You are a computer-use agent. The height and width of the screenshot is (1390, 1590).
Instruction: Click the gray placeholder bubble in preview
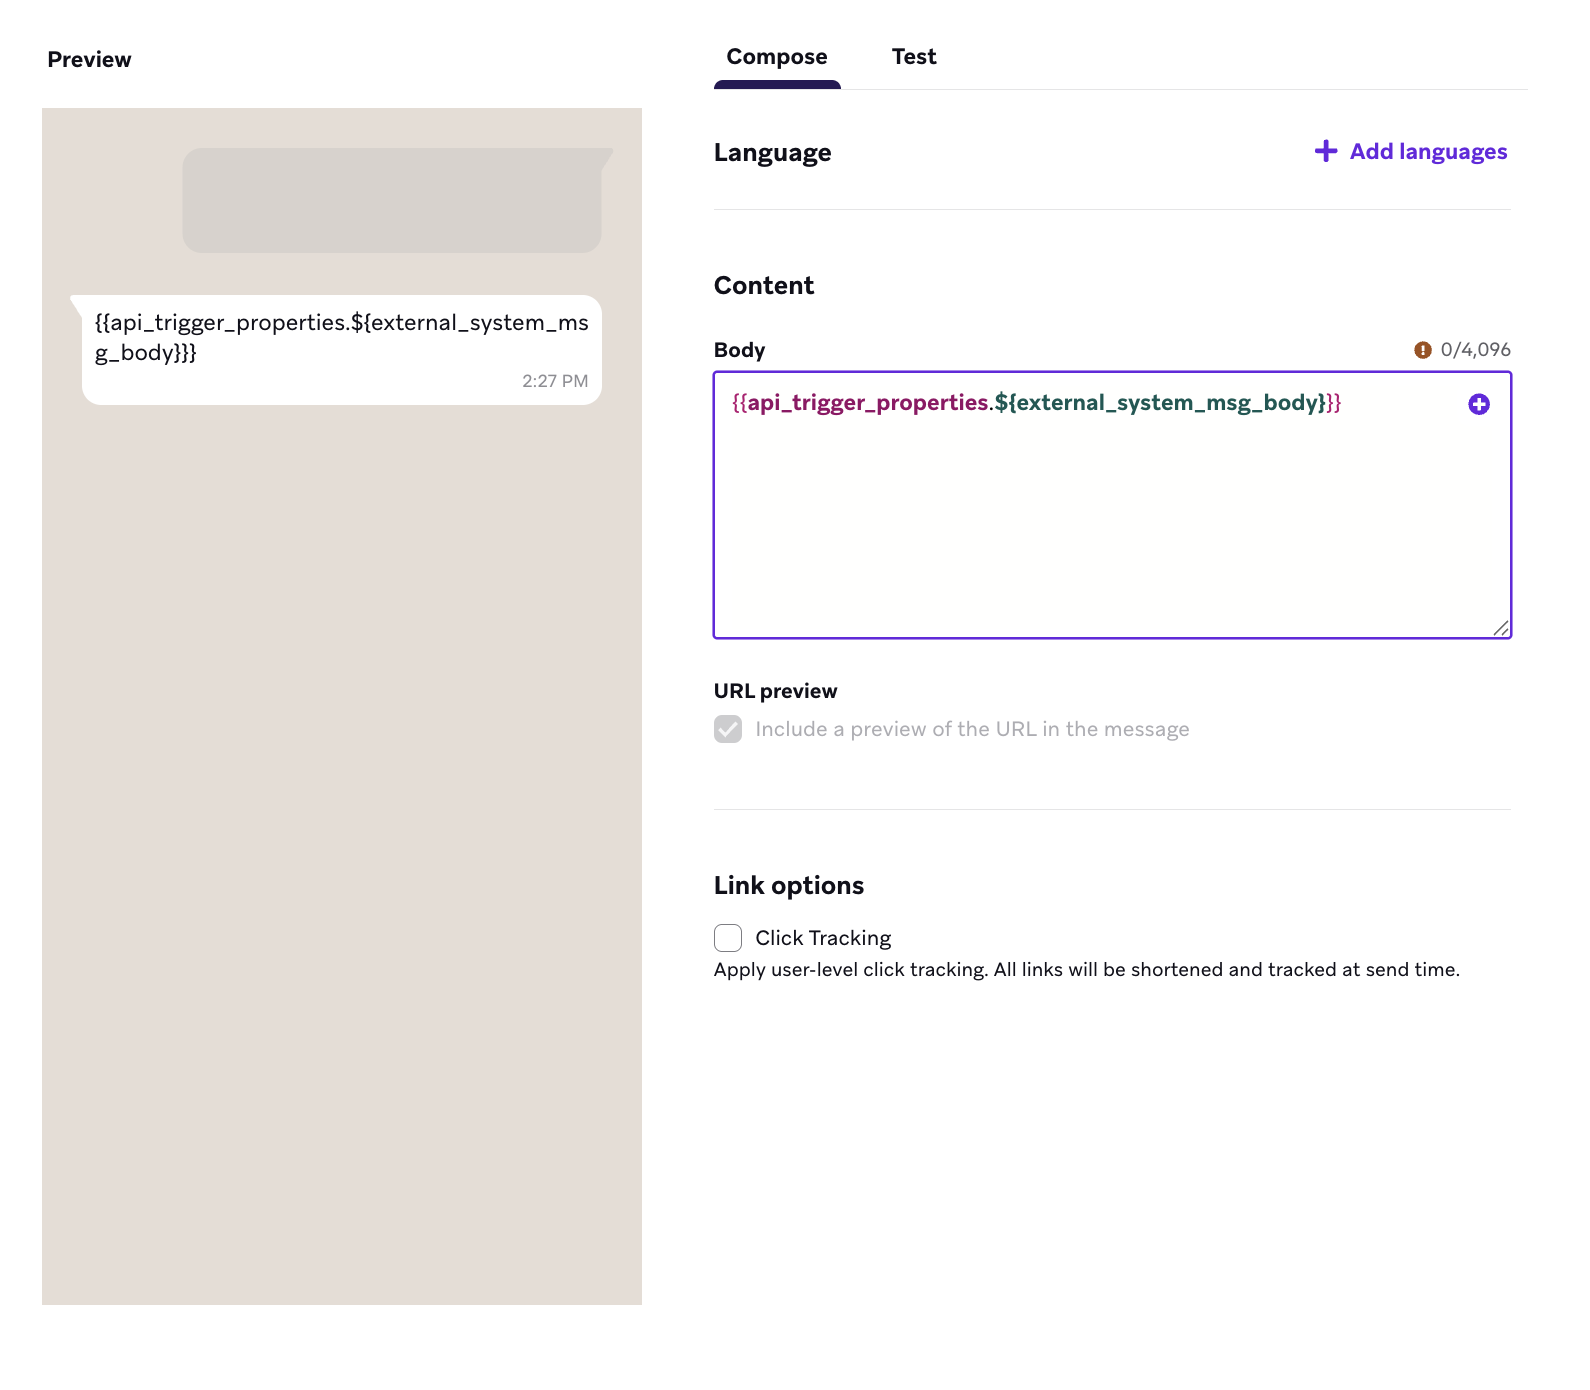point(391,200)
